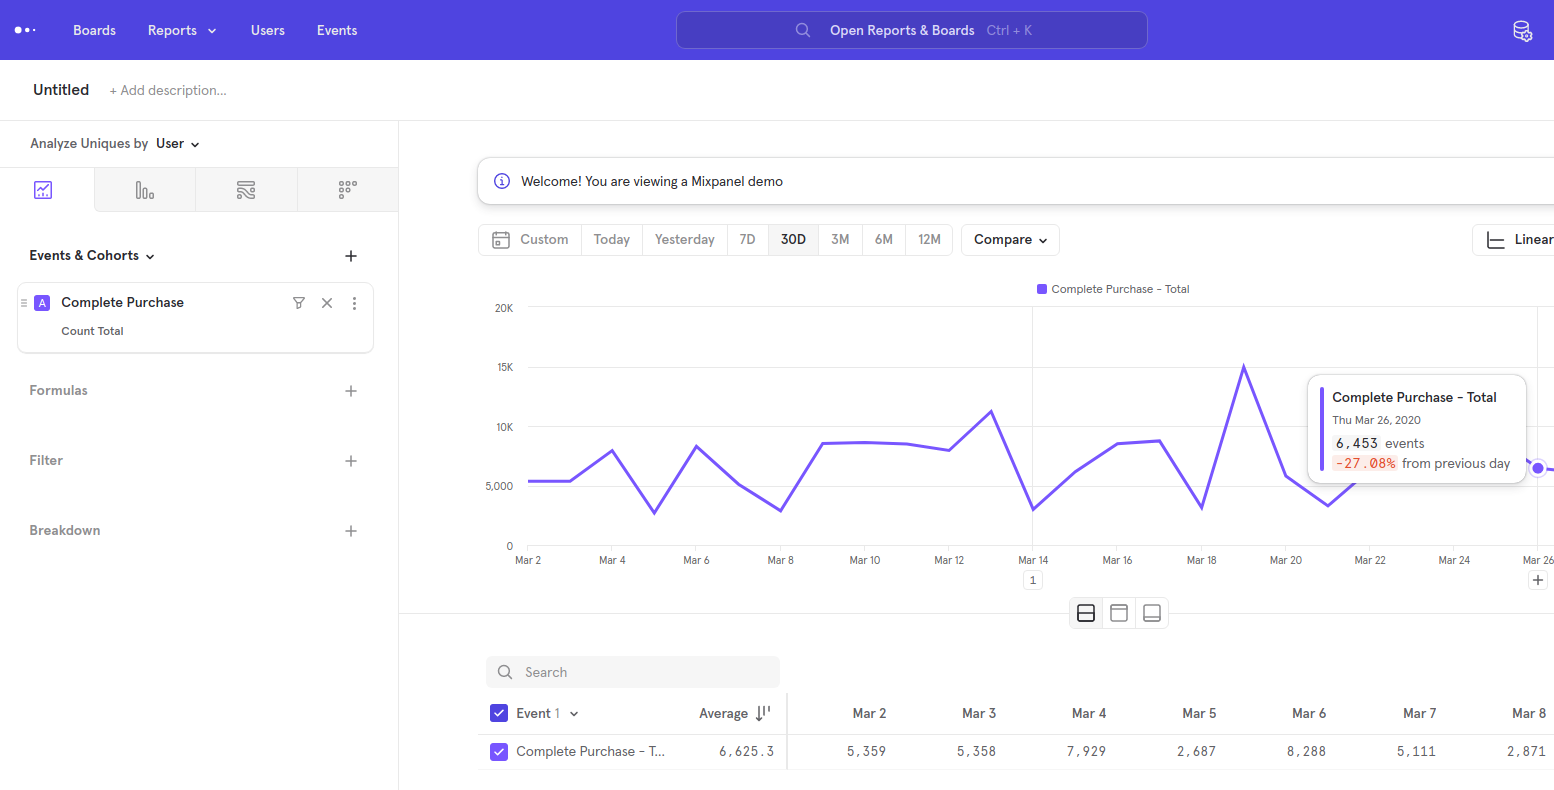Select the 3M date range

pyautogui.click(x=840, y=240)
